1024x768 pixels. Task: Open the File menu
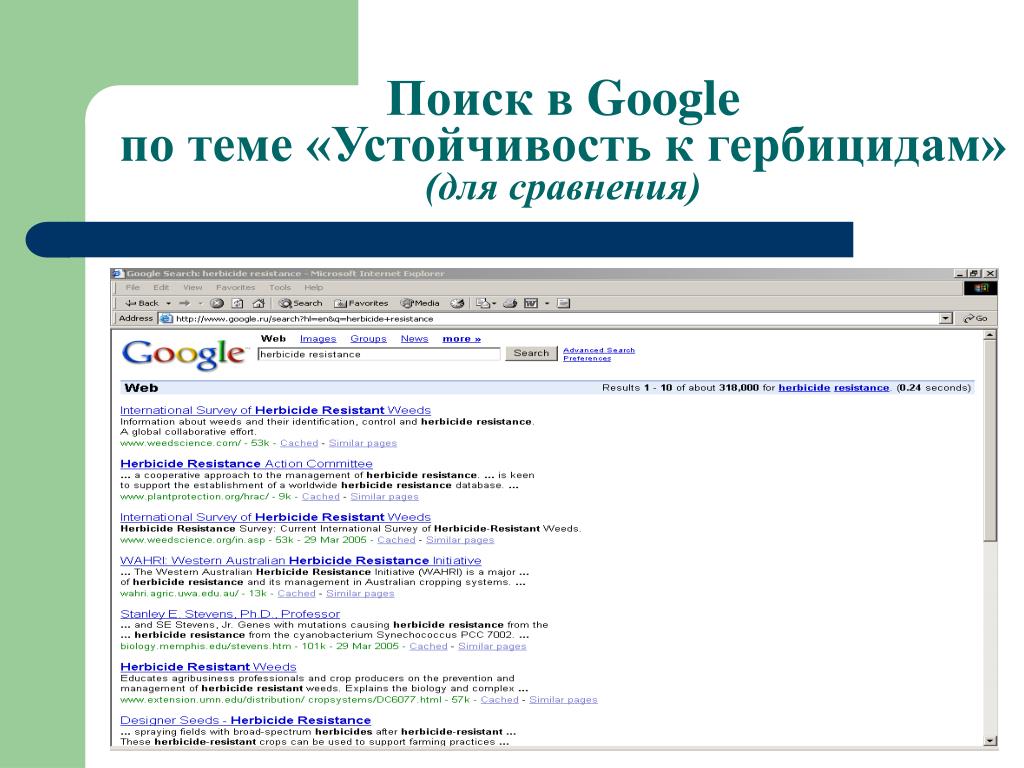(x=133, y=287)
